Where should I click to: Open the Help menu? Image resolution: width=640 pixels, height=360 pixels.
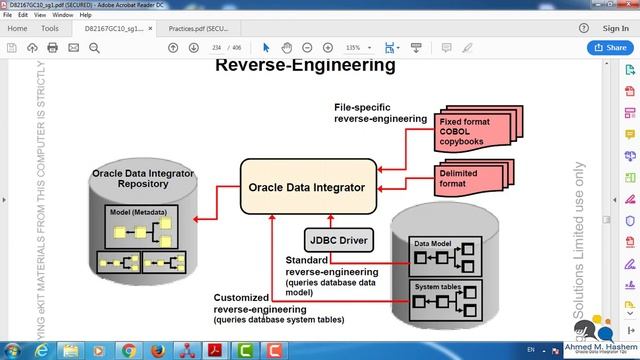coord(85,15)
